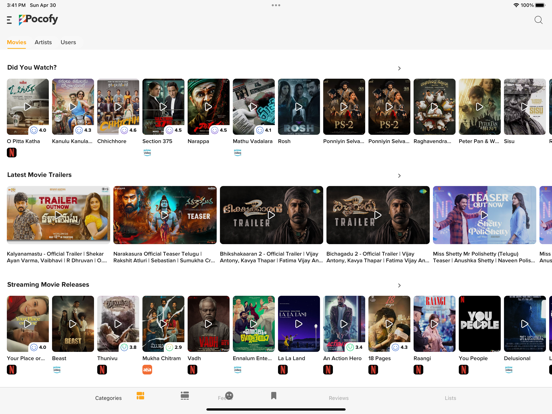Viewport: 552px width, 414px height.
Task: Open the hamburger side menu
Action: coord(9,20)
